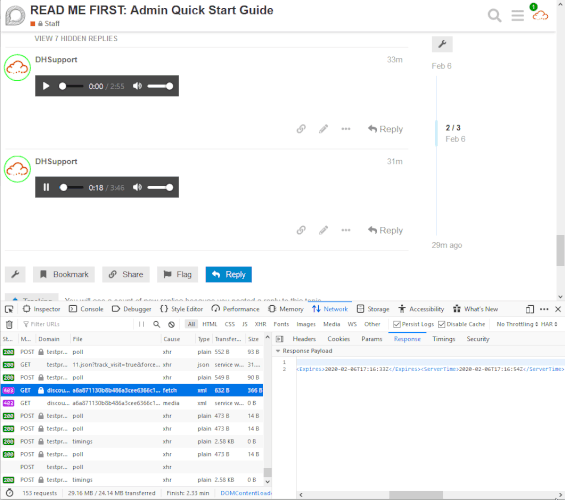Copy link icon on second DHSupport post
This screenshot has height=500, width=565.
click(301, 230)
